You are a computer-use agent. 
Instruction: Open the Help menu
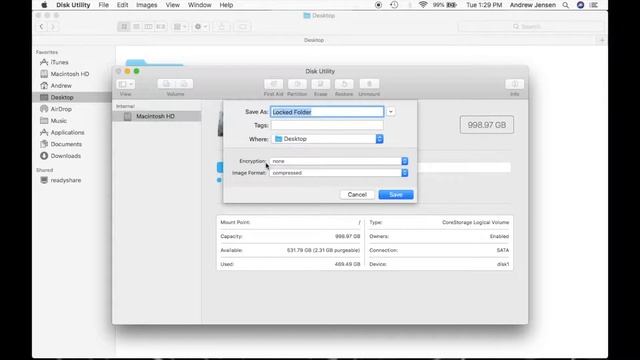click(x=226, y=5)
